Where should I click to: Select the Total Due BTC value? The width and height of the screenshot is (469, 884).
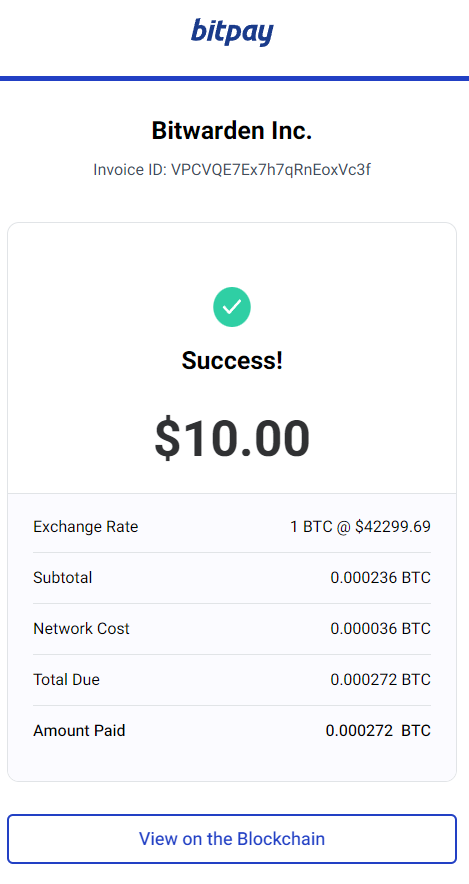coord(380,679)
